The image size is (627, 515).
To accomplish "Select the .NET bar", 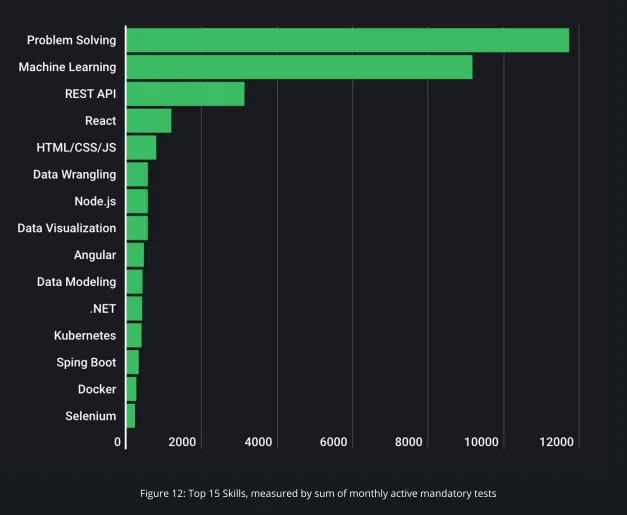I will (x=134, y=308).
